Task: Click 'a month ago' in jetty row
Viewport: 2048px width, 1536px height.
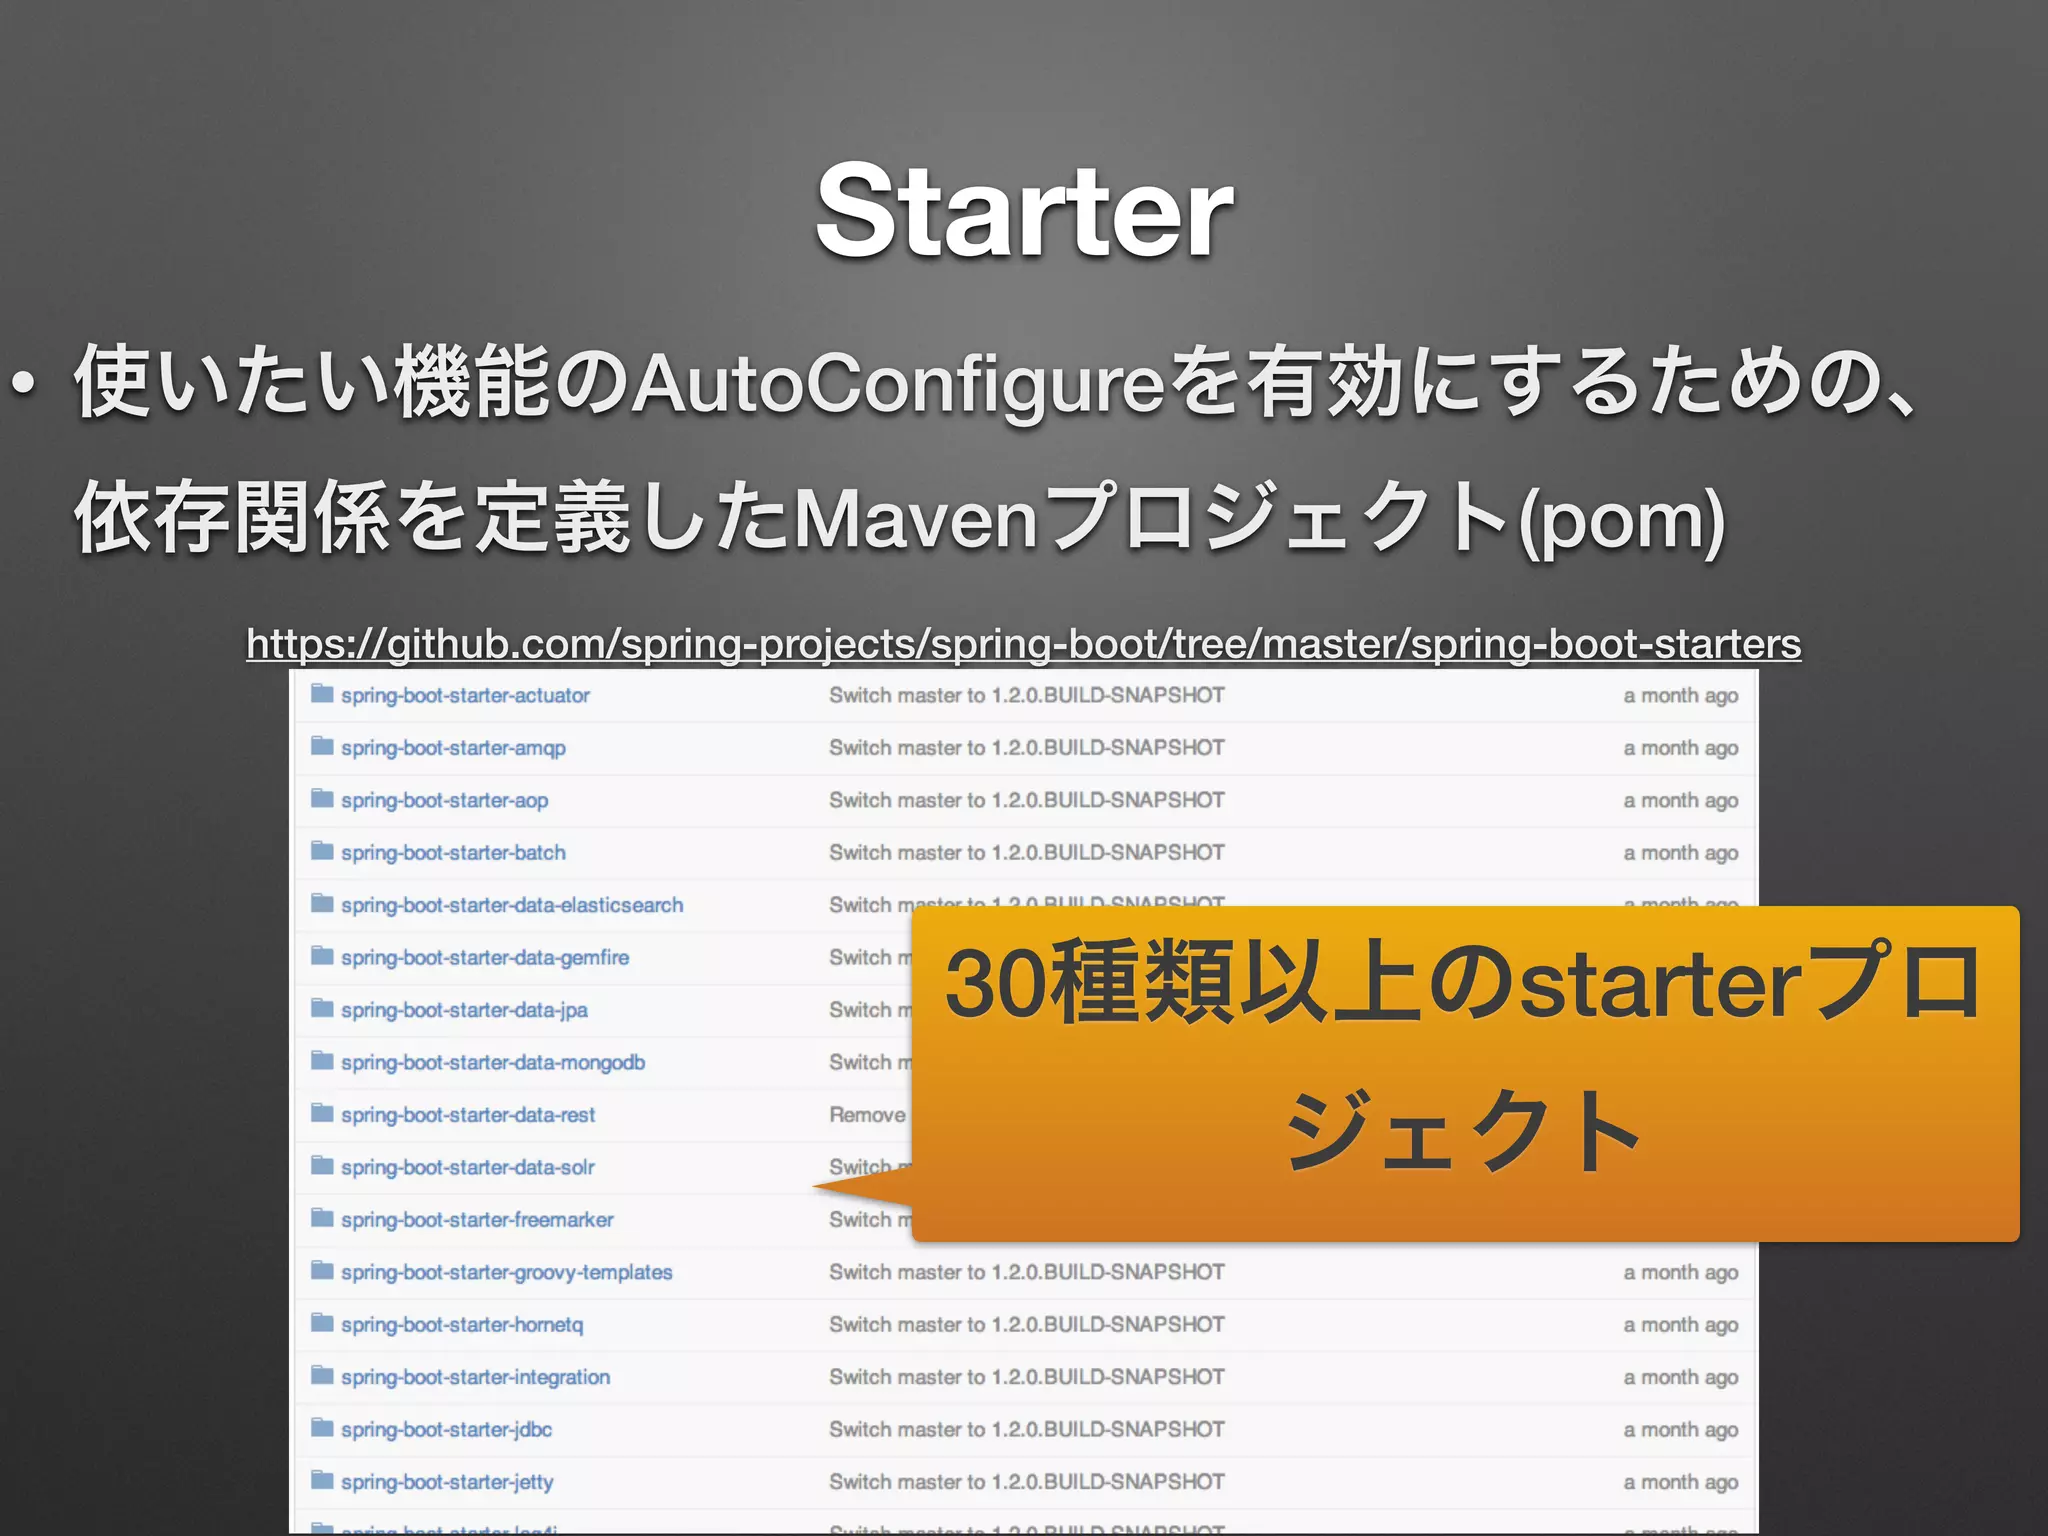Action: pos(1681,1483)
